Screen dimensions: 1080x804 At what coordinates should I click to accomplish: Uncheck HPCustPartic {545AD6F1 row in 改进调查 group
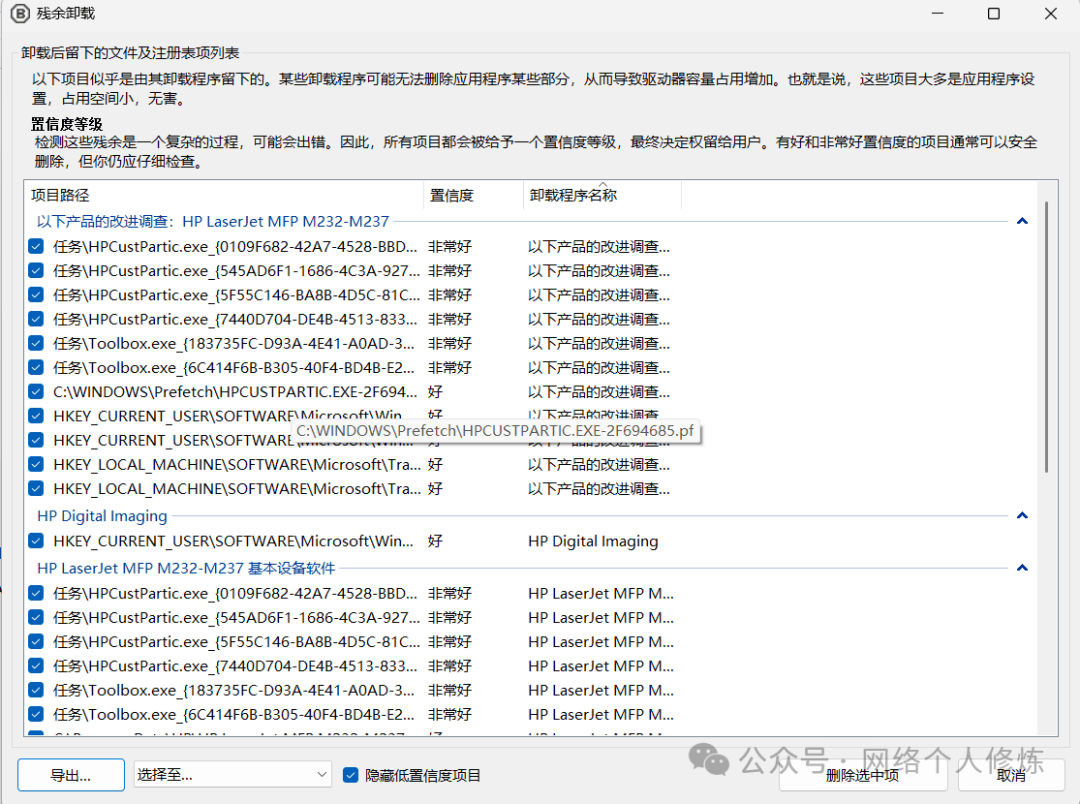click(37, 271)
